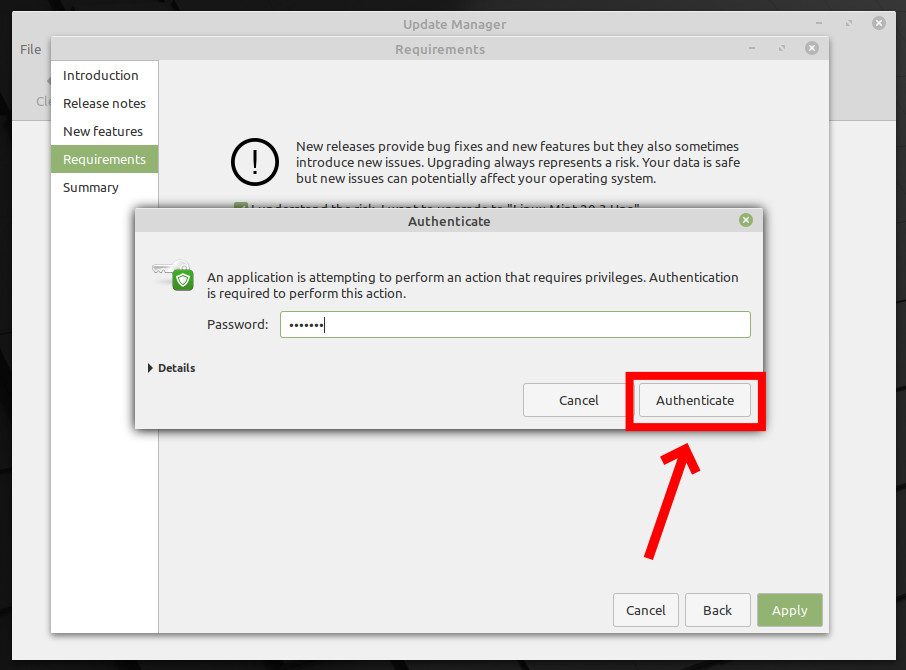Click the green Apply button
Image resolution: width=906 pixels, height=670 pixels.
tap(790, 610)
